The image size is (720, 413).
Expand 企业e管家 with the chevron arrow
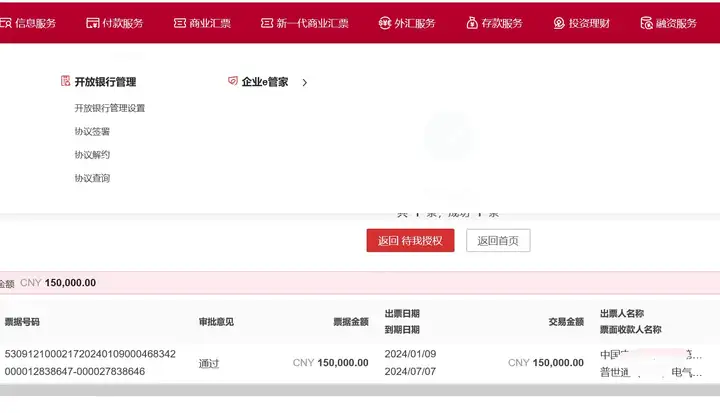coord(305,82)
